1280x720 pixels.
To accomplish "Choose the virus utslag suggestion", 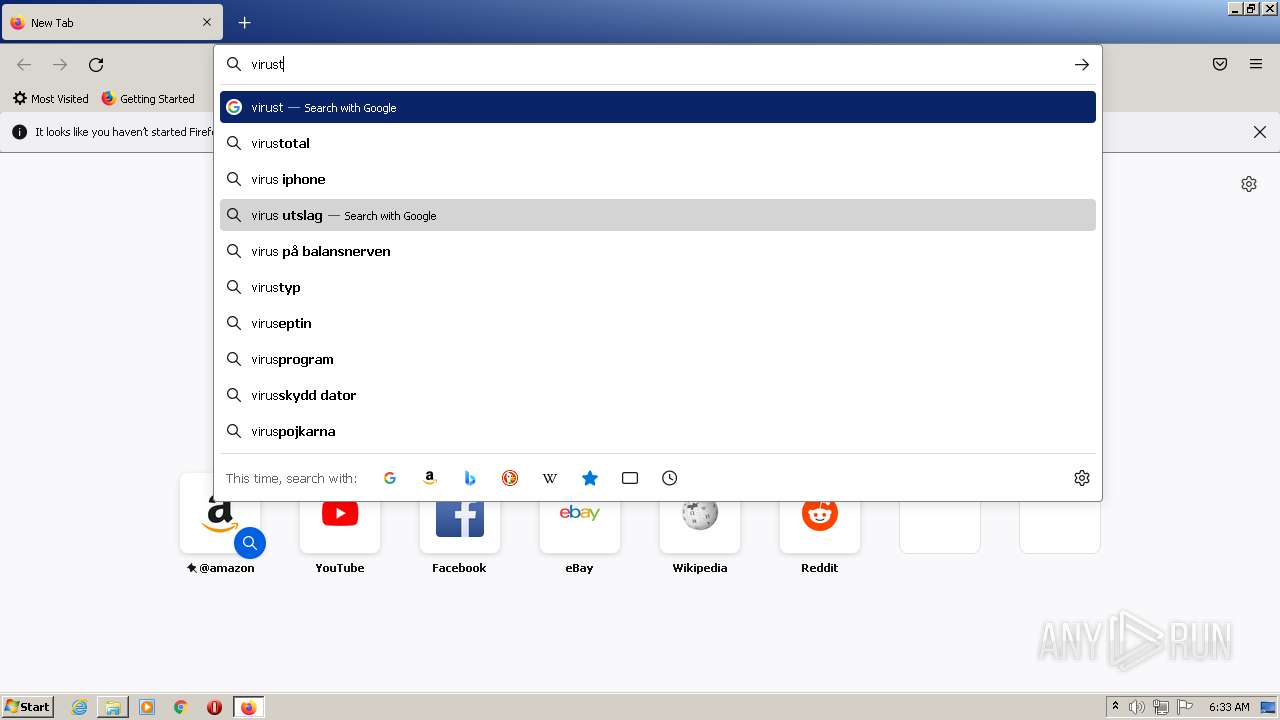I will [x=658, y=215].
